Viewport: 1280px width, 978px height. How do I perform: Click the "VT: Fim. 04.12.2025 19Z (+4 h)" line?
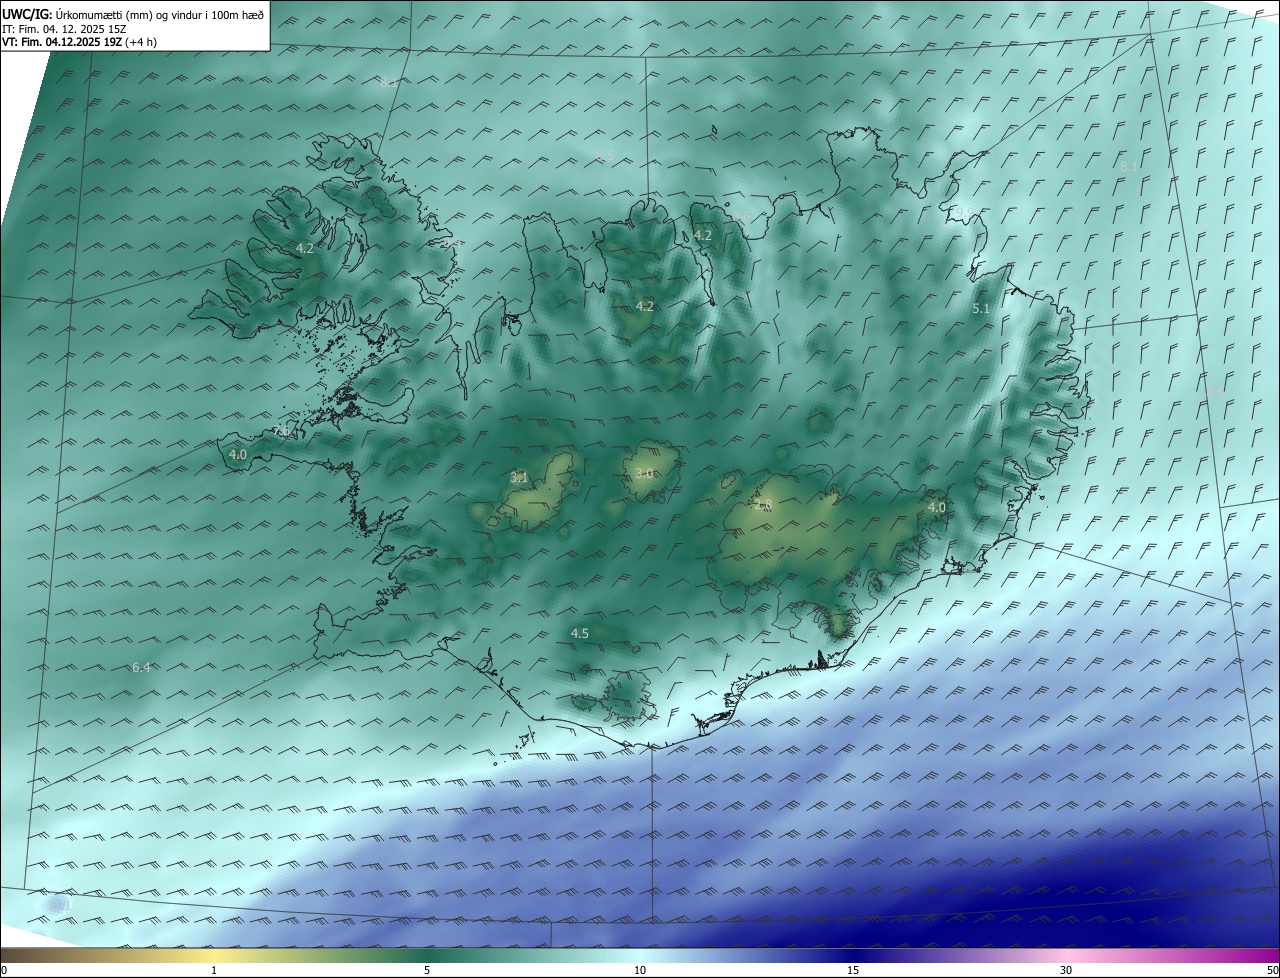click(79, 42)
